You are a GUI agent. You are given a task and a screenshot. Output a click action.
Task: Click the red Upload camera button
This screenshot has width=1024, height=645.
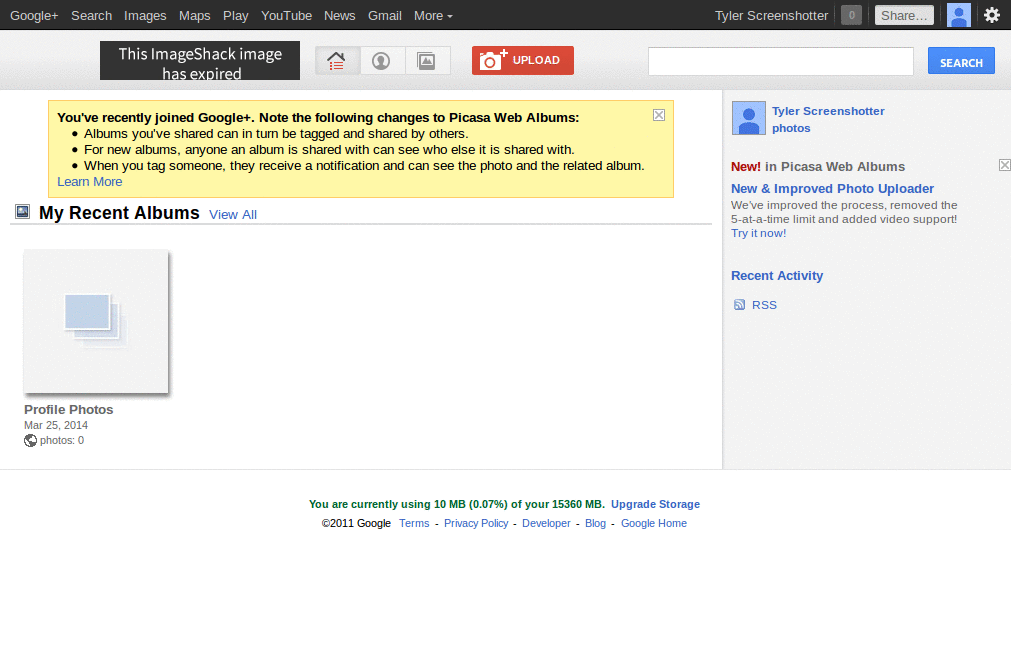(x=522, y=60)
